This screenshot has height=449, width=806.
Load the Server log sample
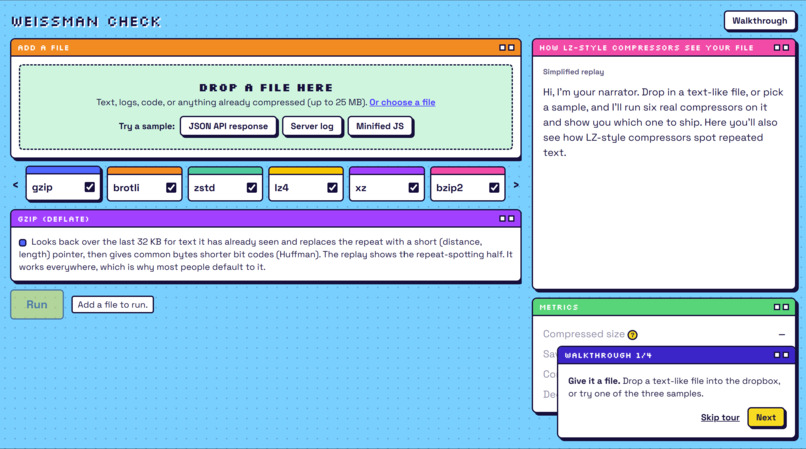[312, 126]
